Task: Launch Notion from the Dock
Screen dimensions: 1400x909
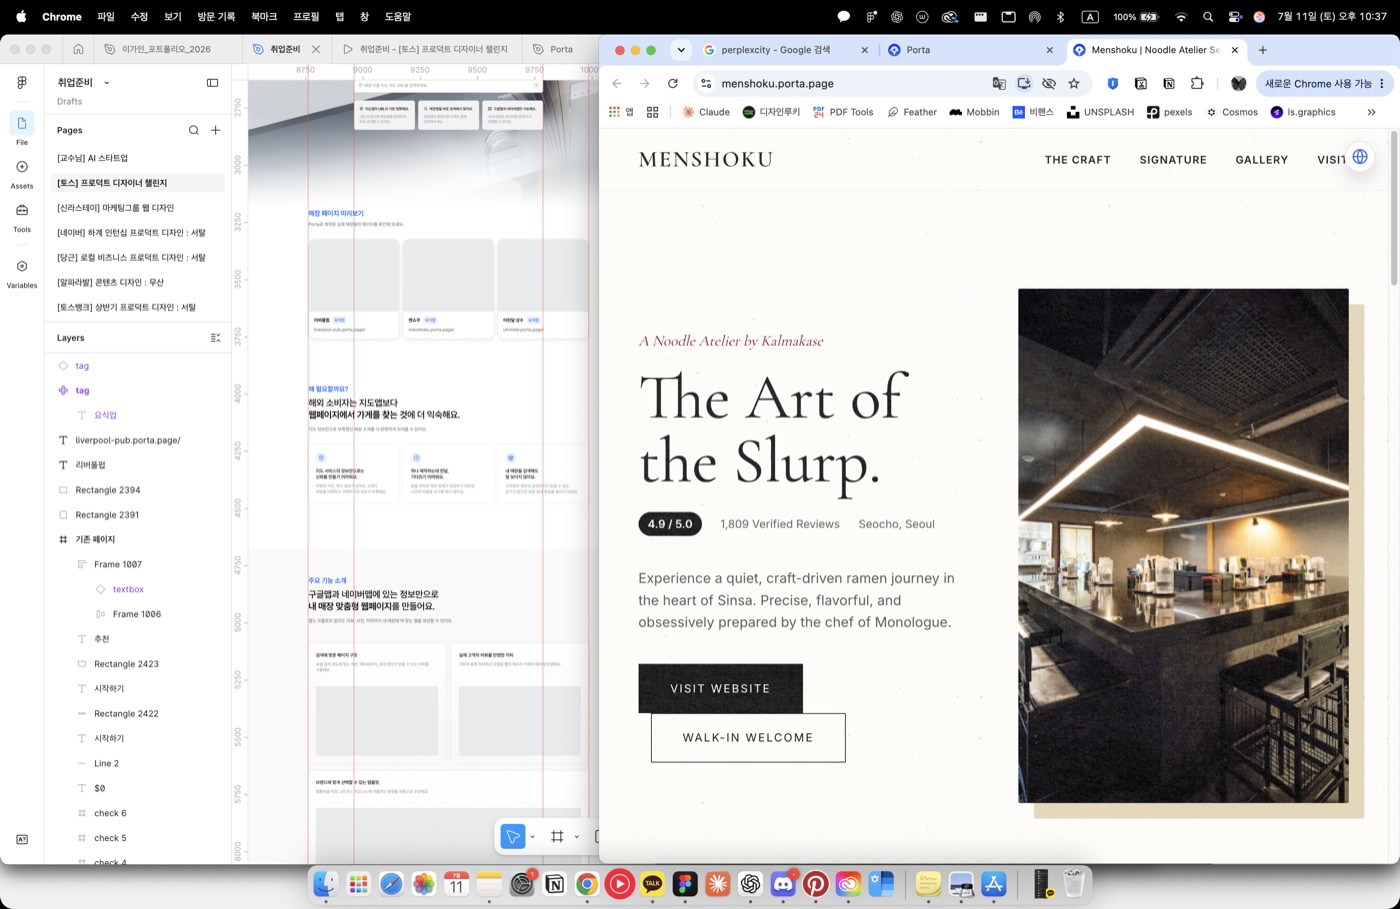Action: [x=554, y=884]
